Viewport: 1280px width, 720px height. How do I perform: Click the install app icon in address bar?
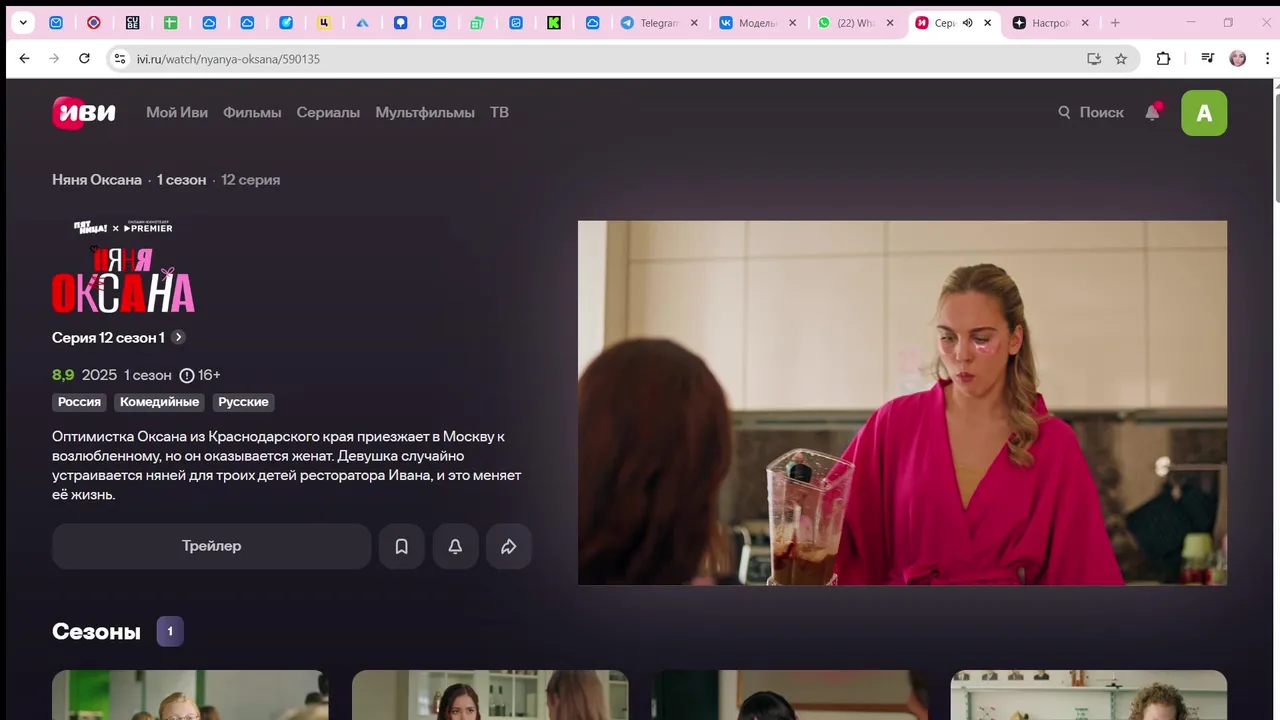(x=1094, y=59)
